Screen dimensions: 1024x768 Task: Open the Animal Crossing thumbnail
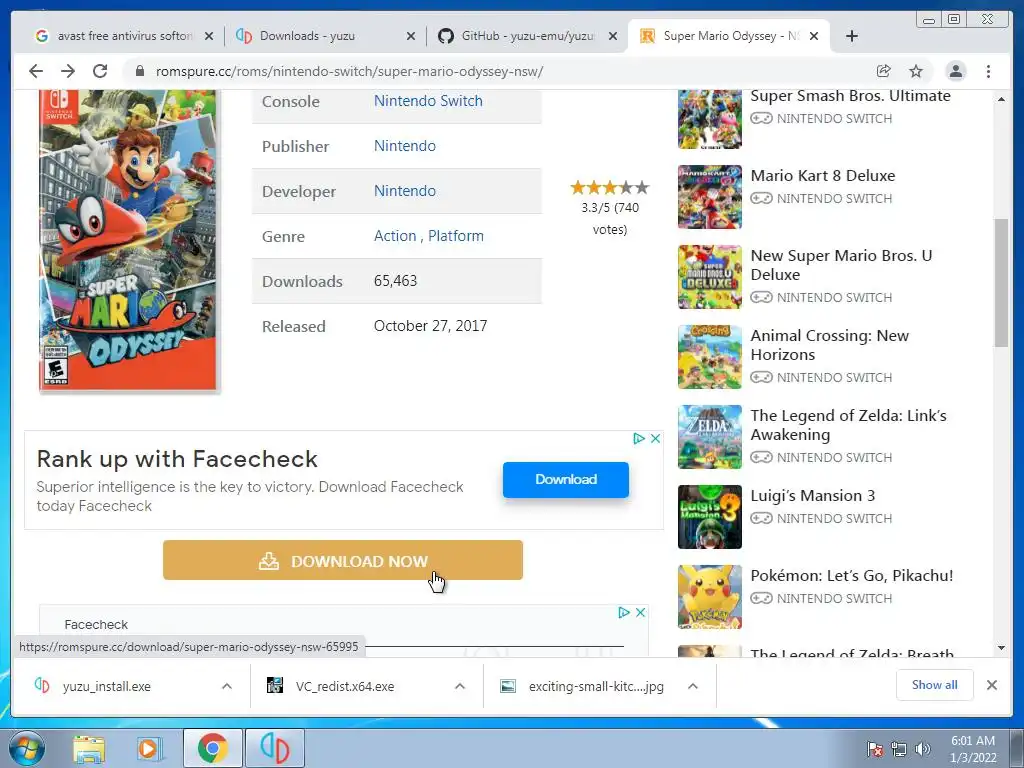pyautogui.click(x=710, y=357)
